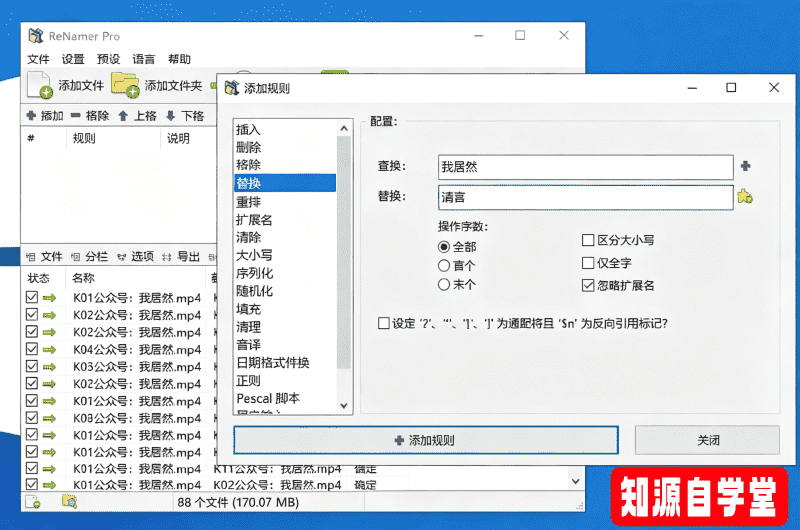
Task: Uncheck the 忽略扩展名 option
Action: pos(588,285)
